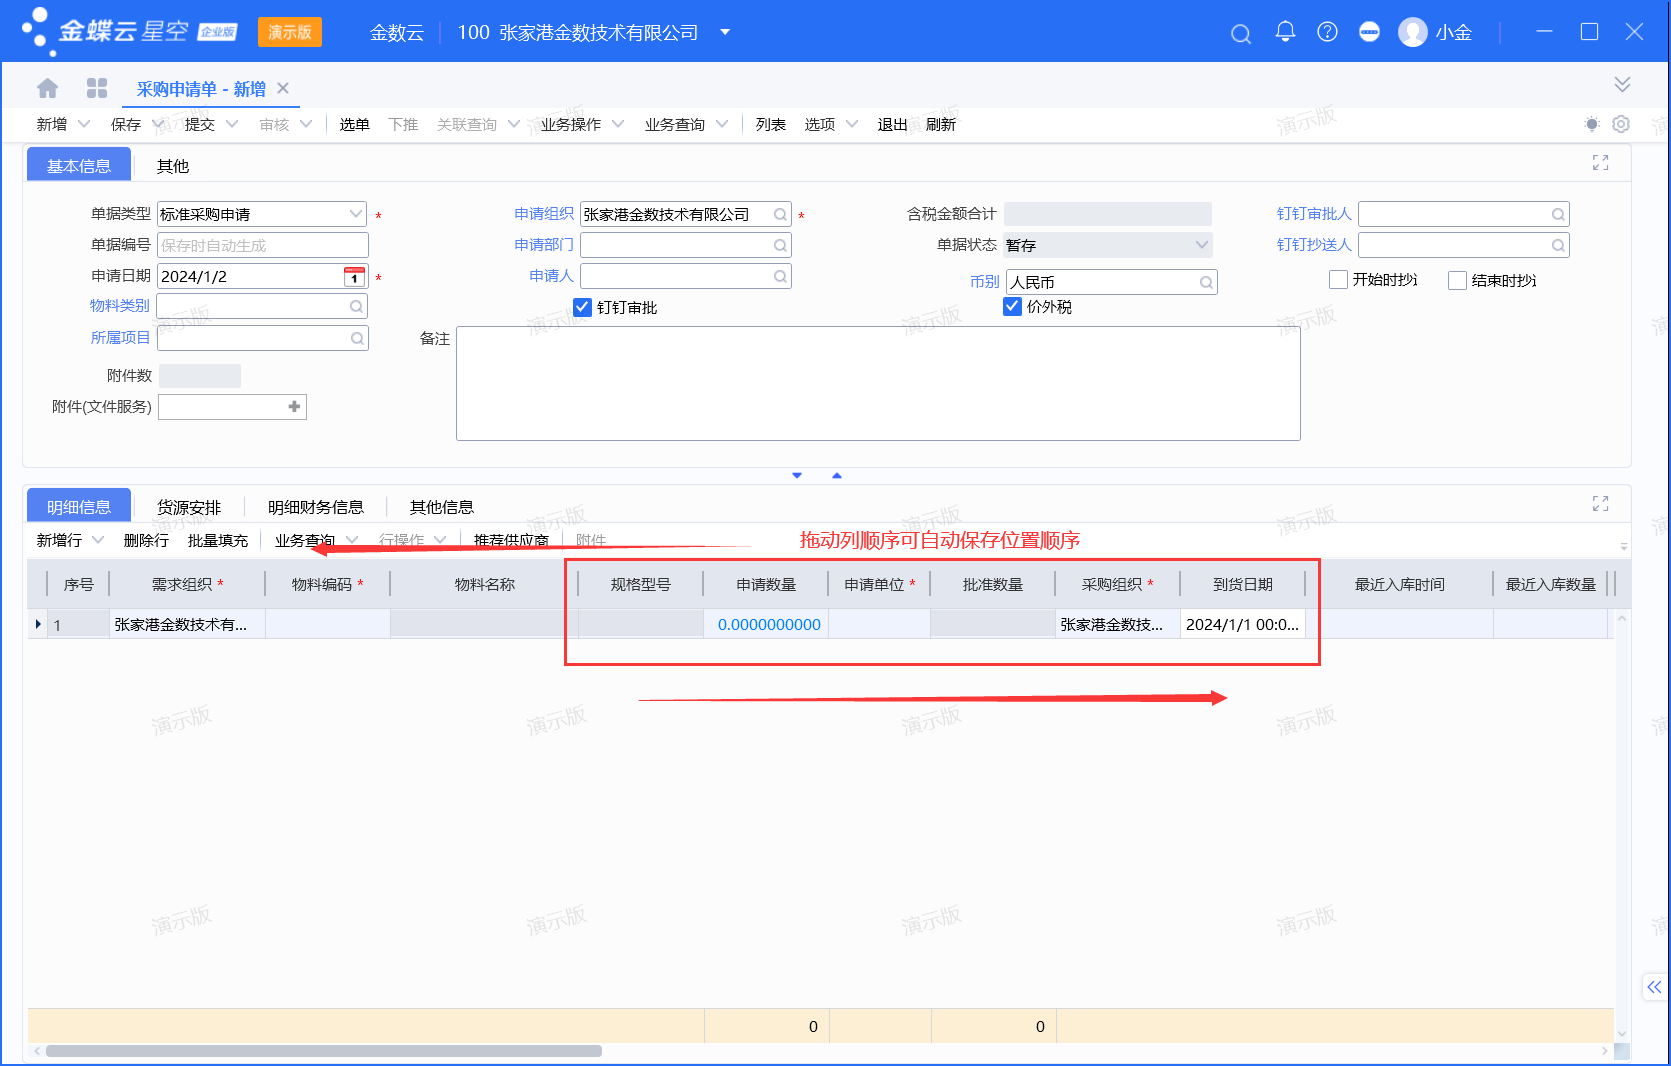Search lookup for 申请部门 field
This screenshot has width=1671, height=1066.
[x=780, y=246]
